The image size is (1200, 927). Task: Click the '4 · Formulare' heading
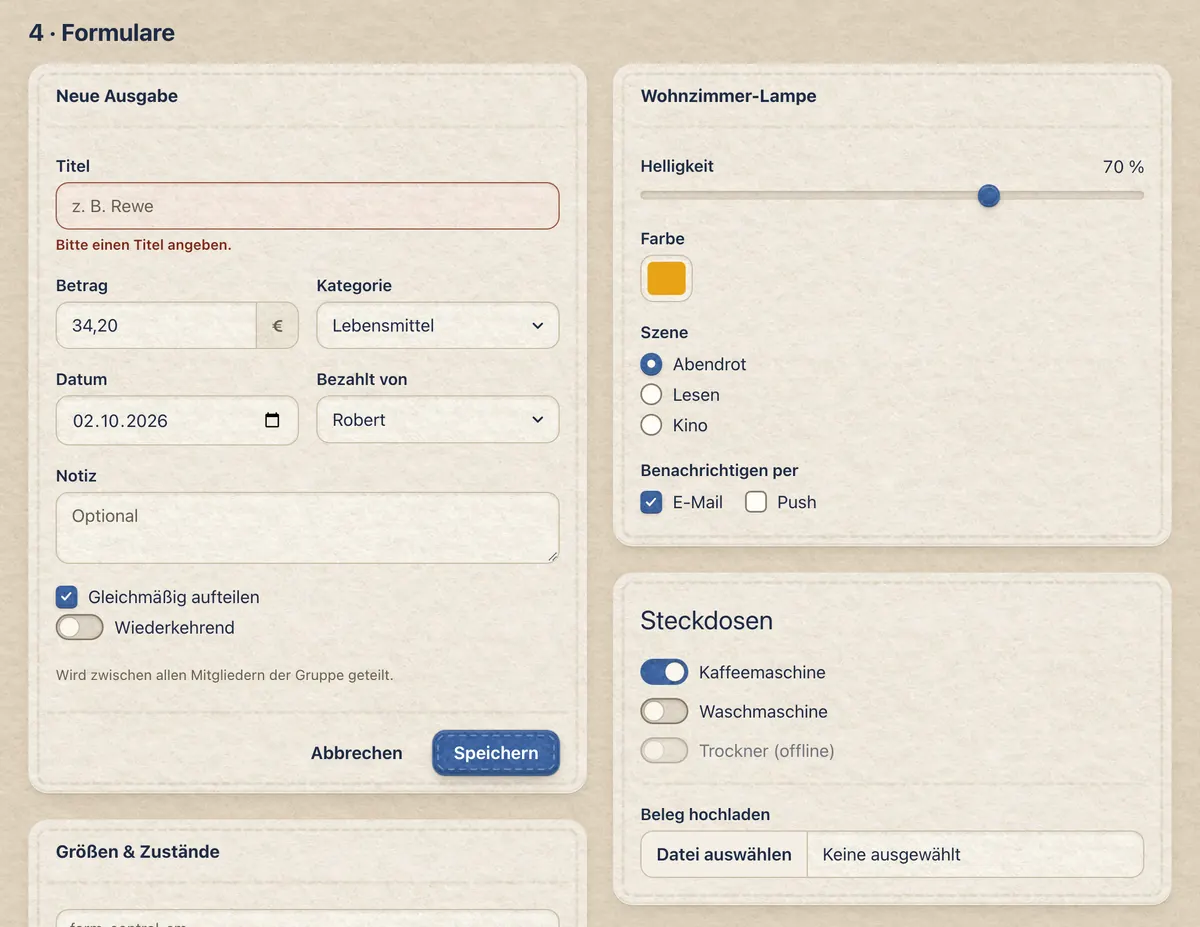pyautogui.click(x=102, y=32)
